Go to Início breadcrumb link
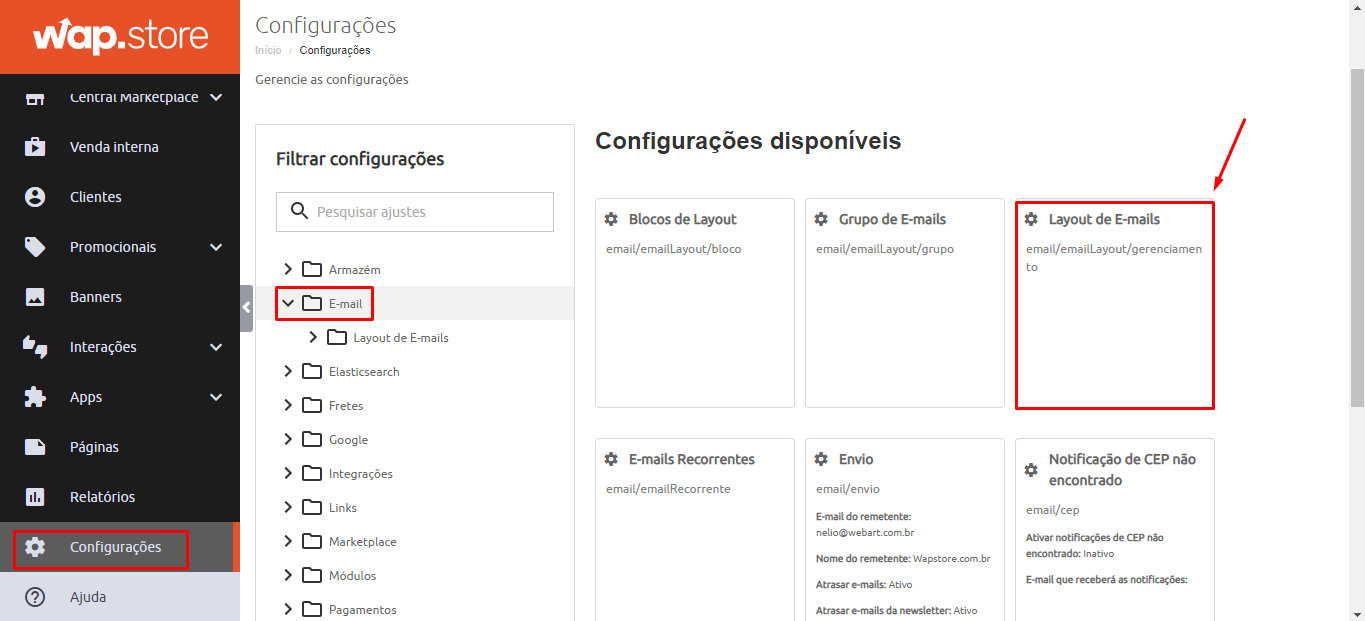The image size is (1365, 621). coord(268,50)
